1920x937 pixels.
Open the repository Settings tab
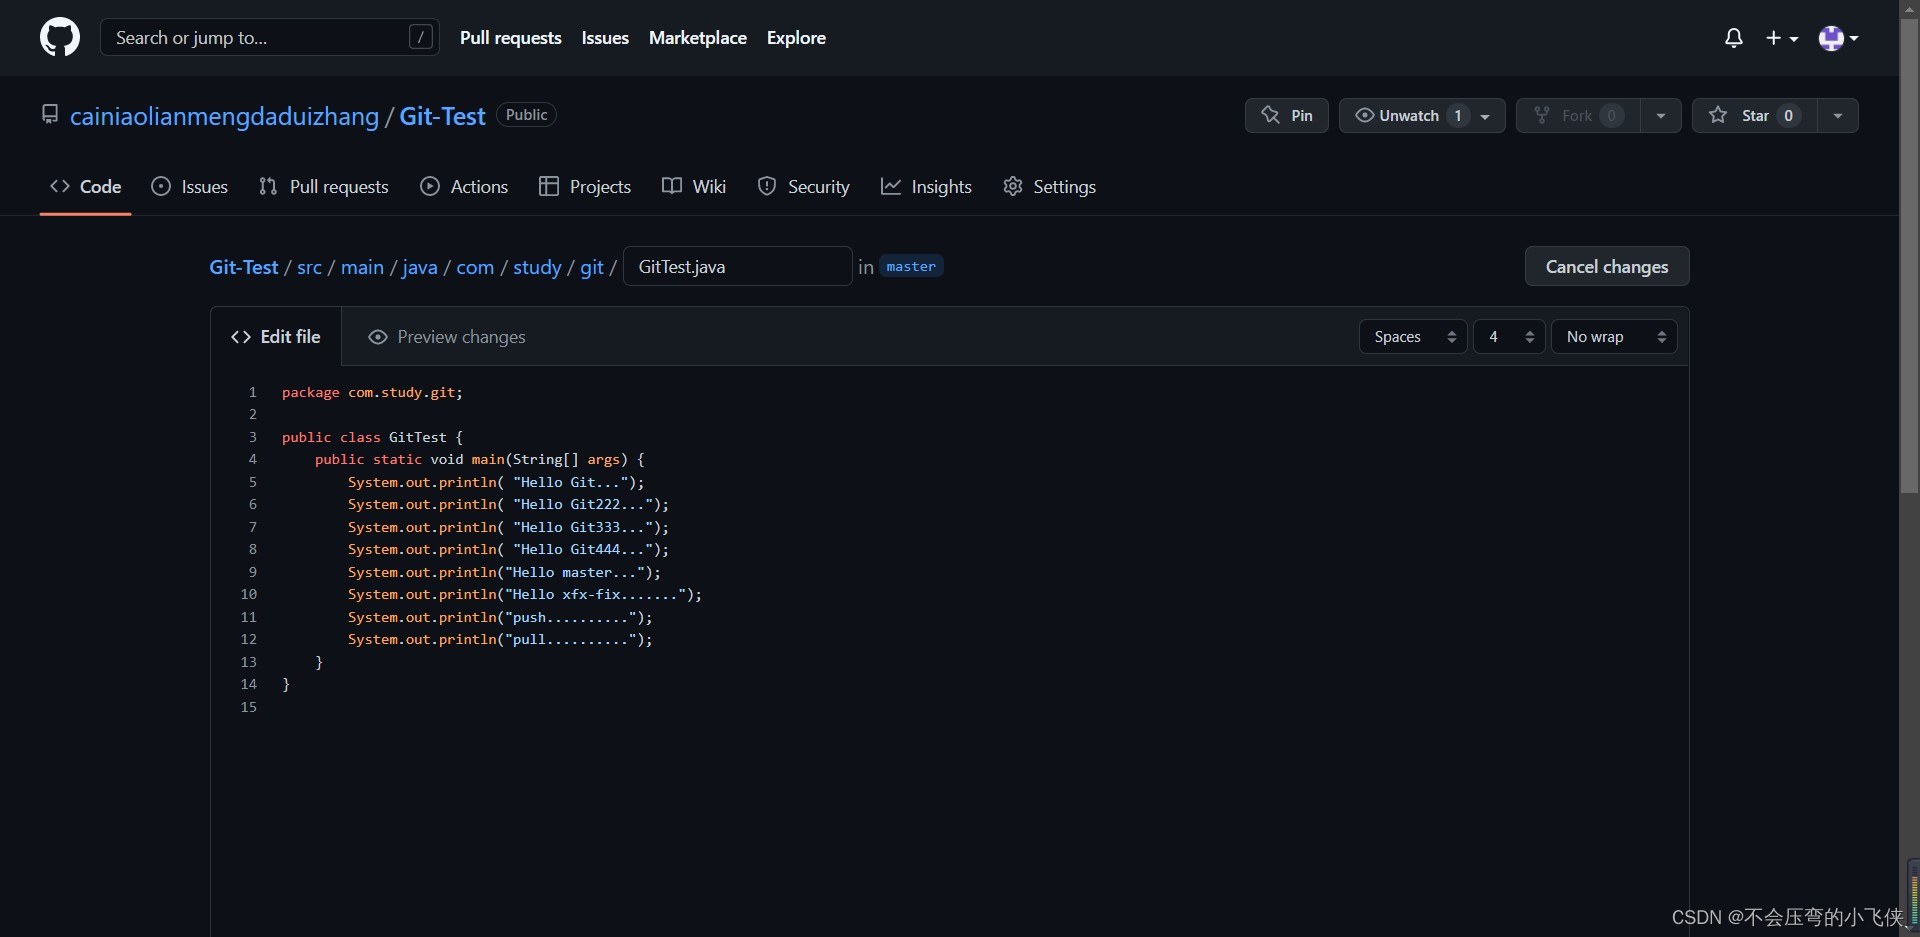pyautogui.click(x=1049, y=187)
